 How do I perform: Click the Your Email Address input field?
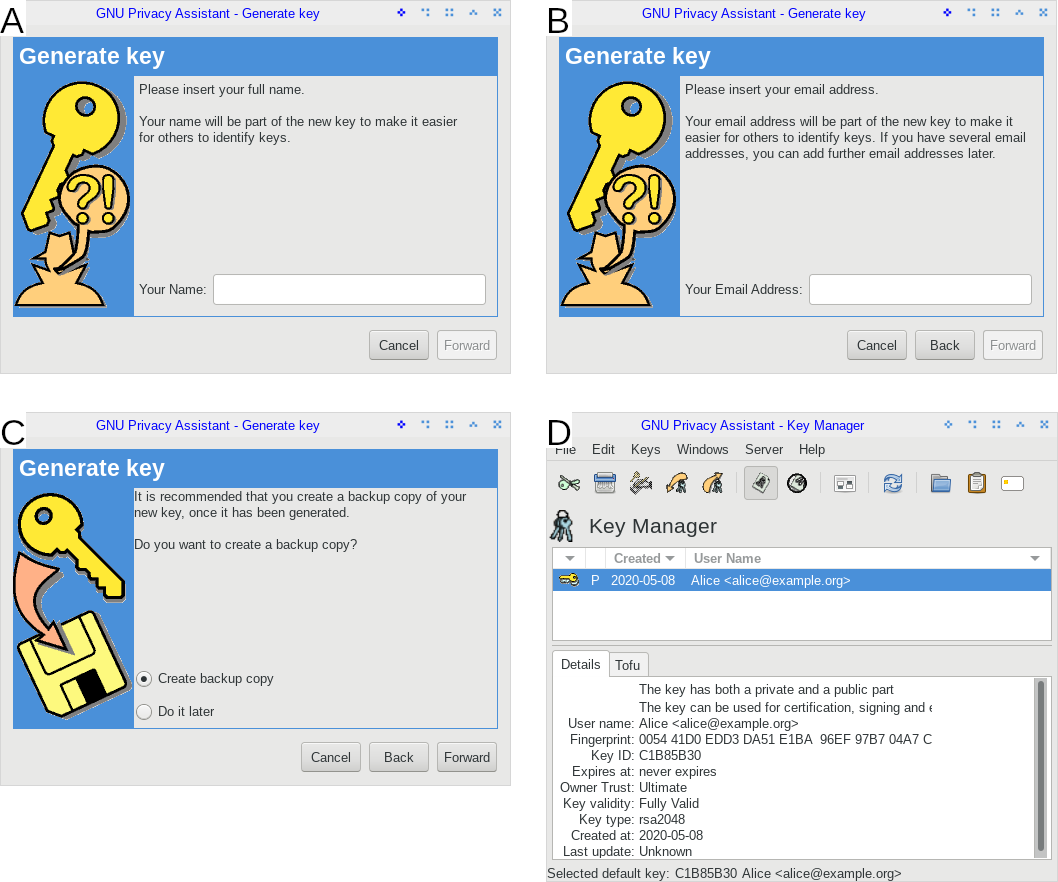[x=919, y=289]
